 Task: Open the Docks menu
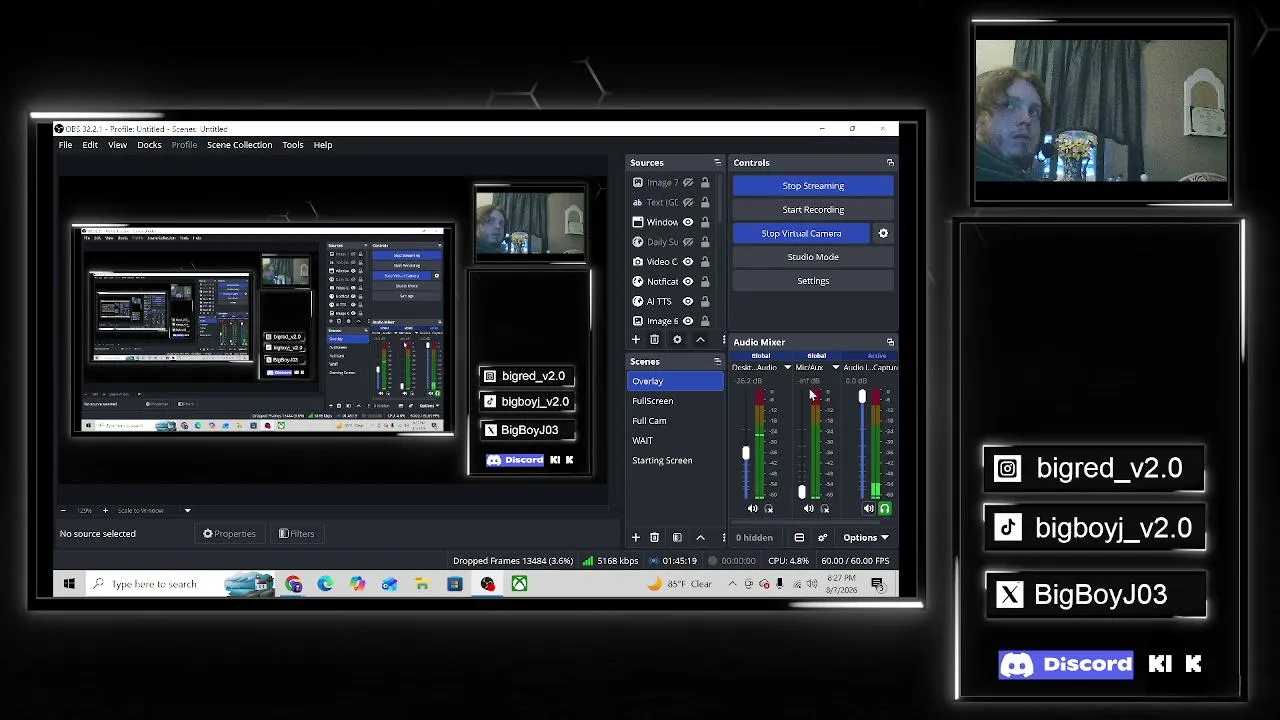click(149, 145)
